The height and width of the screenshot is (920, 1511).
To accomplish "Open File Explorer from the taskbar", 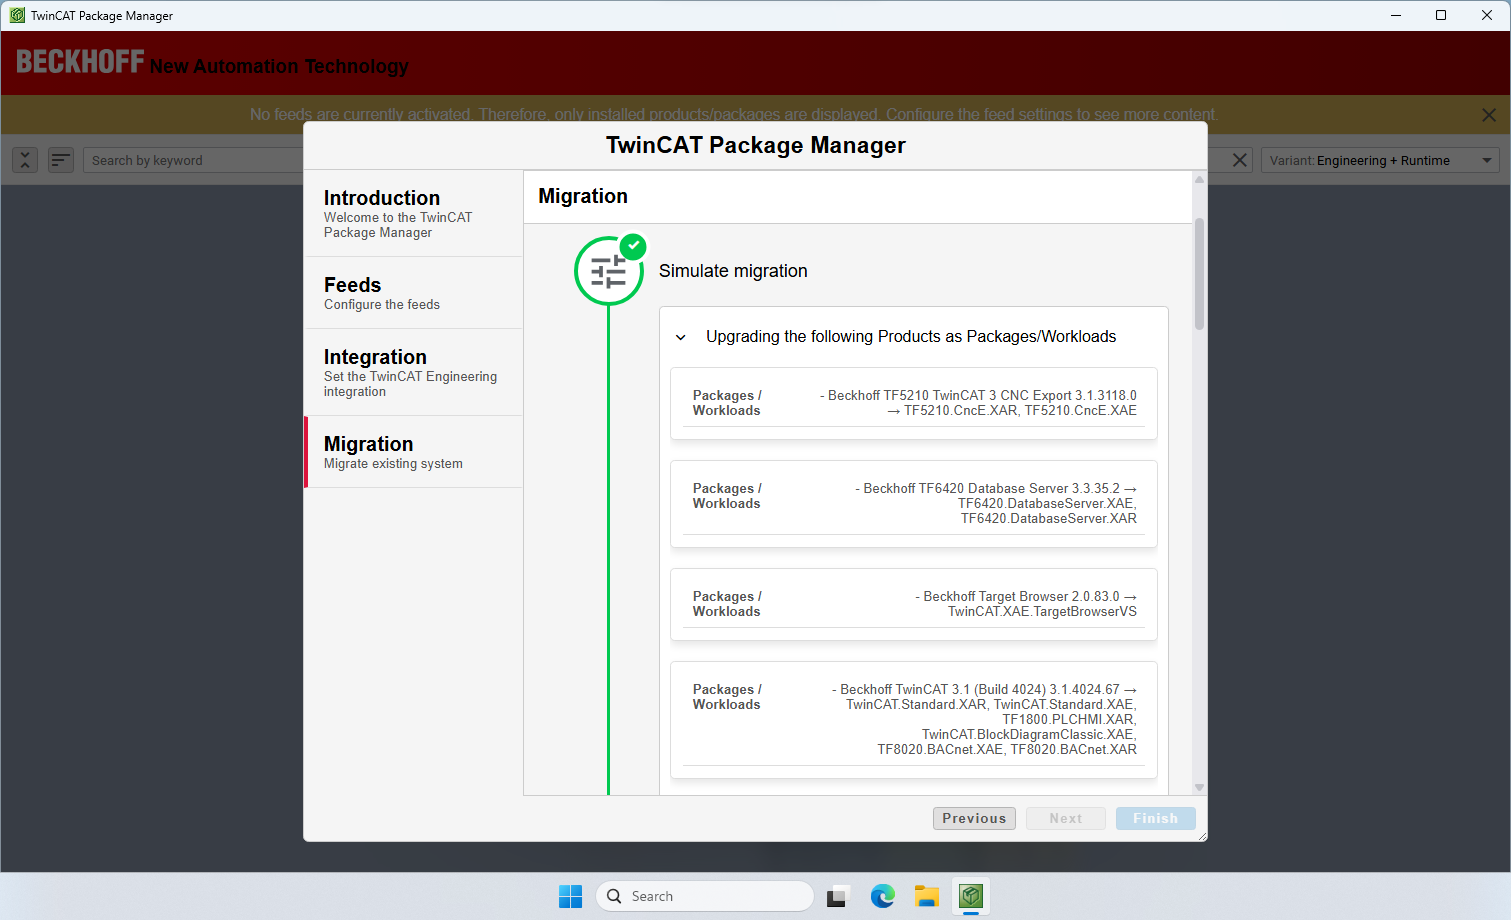I will 927,896.
